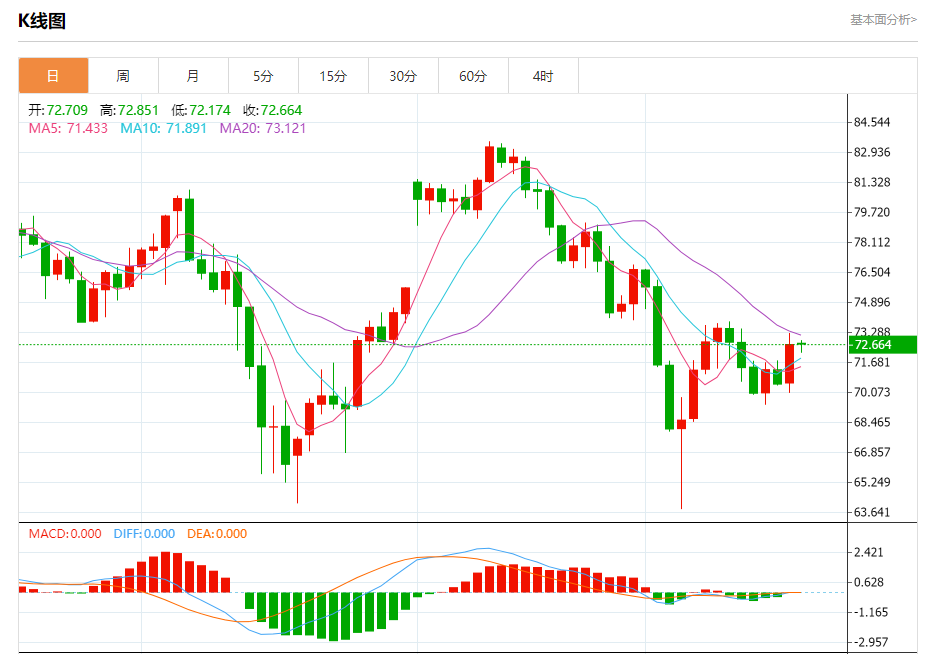Click the 78.112 price axis label
The width and height of the screenshot is (925, 654).
pyautogui.click(x=872, y=242)
